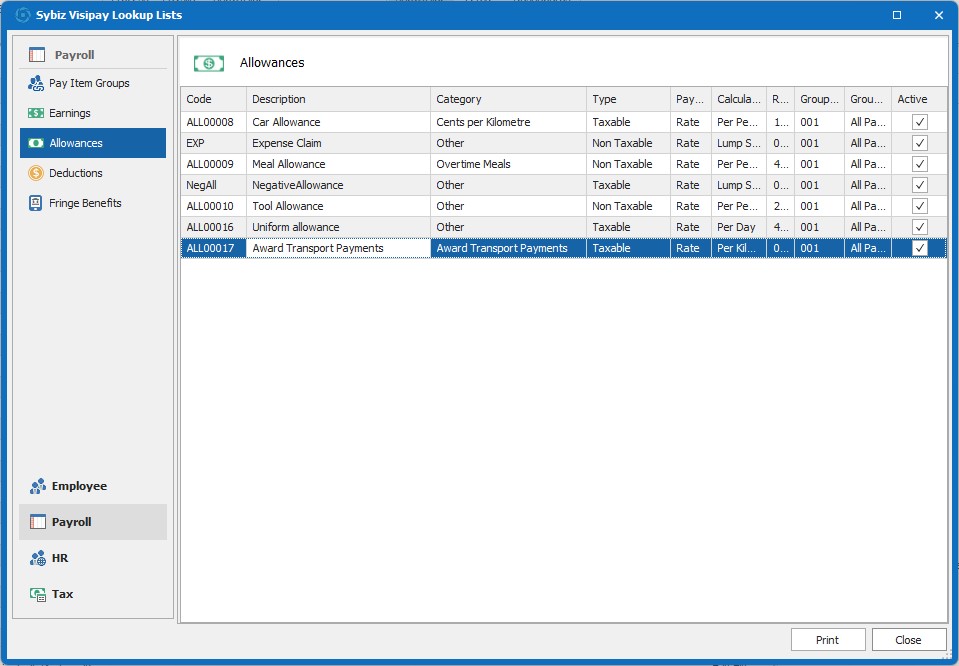Viewport: 959px width, 666px height.
Task: Click the Per Day calculation cell
Action: tap(738, 227)
